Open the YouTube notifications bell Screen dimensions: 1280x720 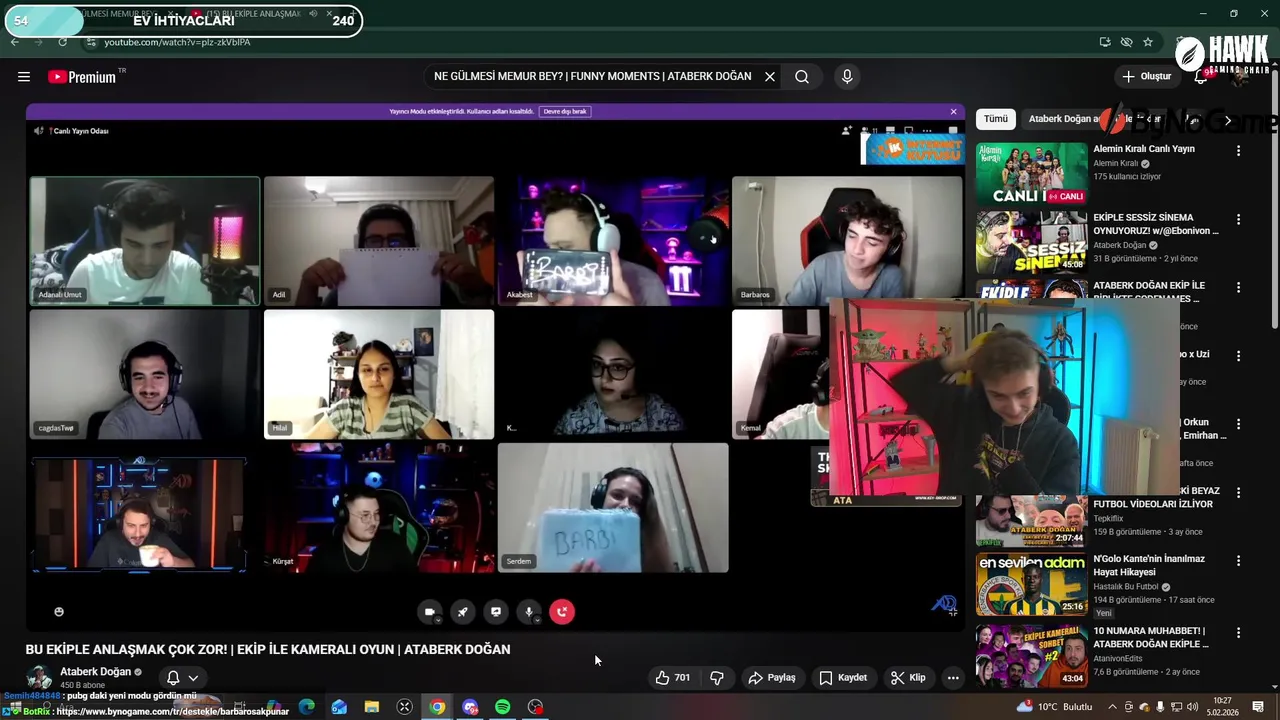pos(1203,76)
